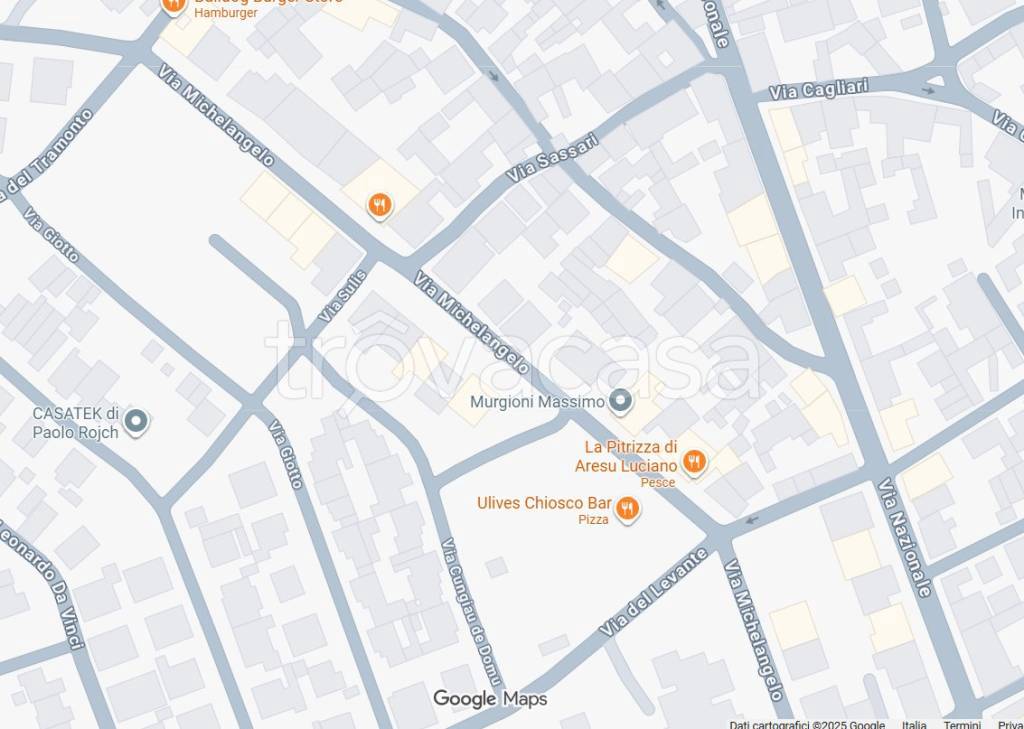This screenshot has width=1024, height=729.
Task: Click the Via del Levante street label
Action: pyautogui.click(x=654, y=592)
